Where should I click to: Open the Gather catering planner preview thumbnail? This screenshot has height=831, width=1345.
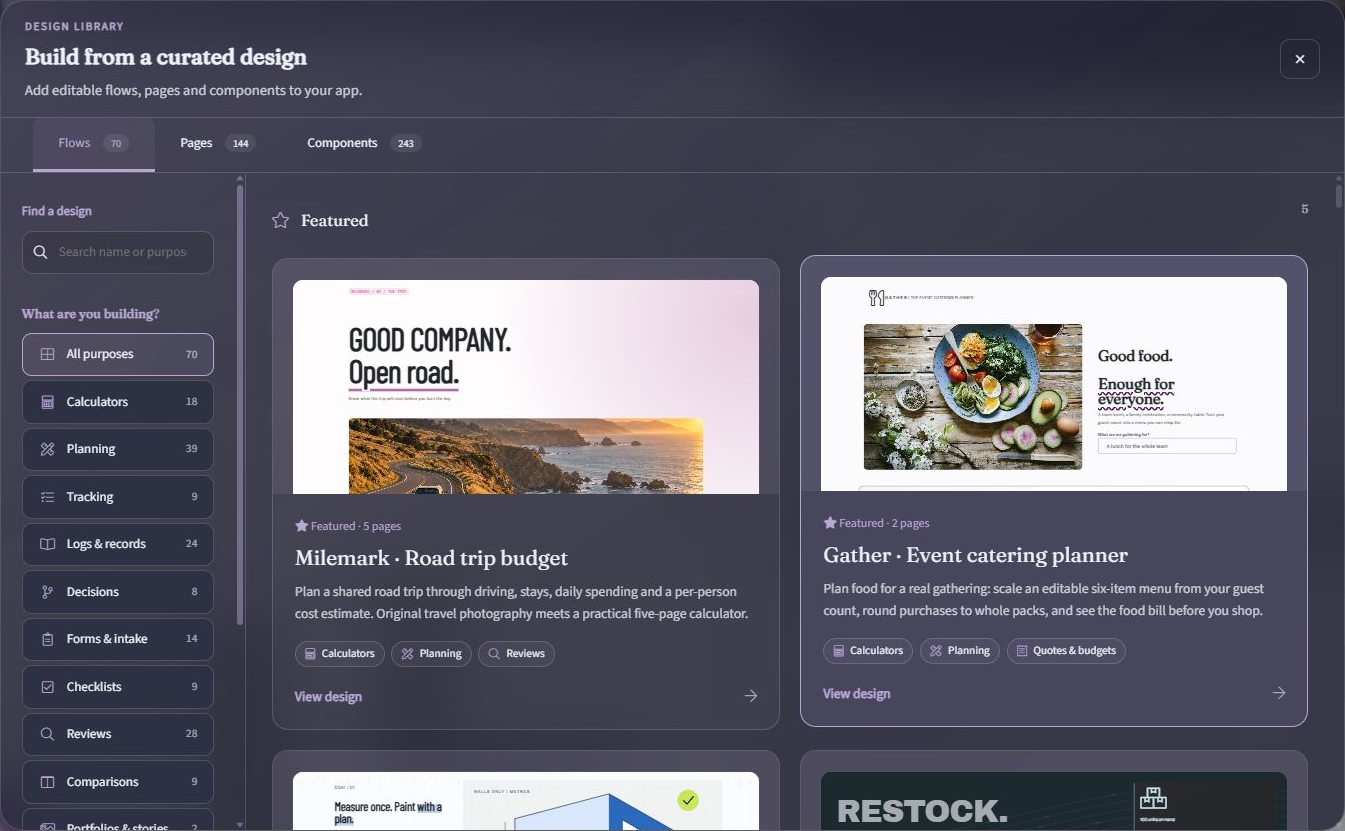[x=1054, y=384]
